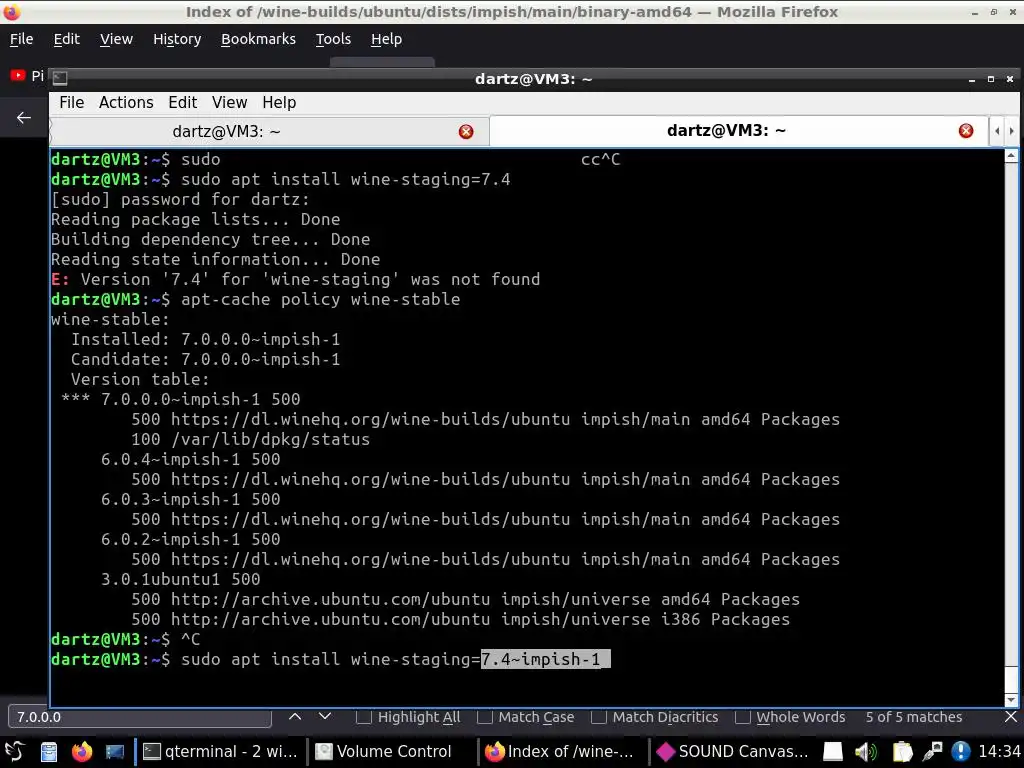Click the 'Installed: 7.0.0.0~impish-1' line

(205, 340)
